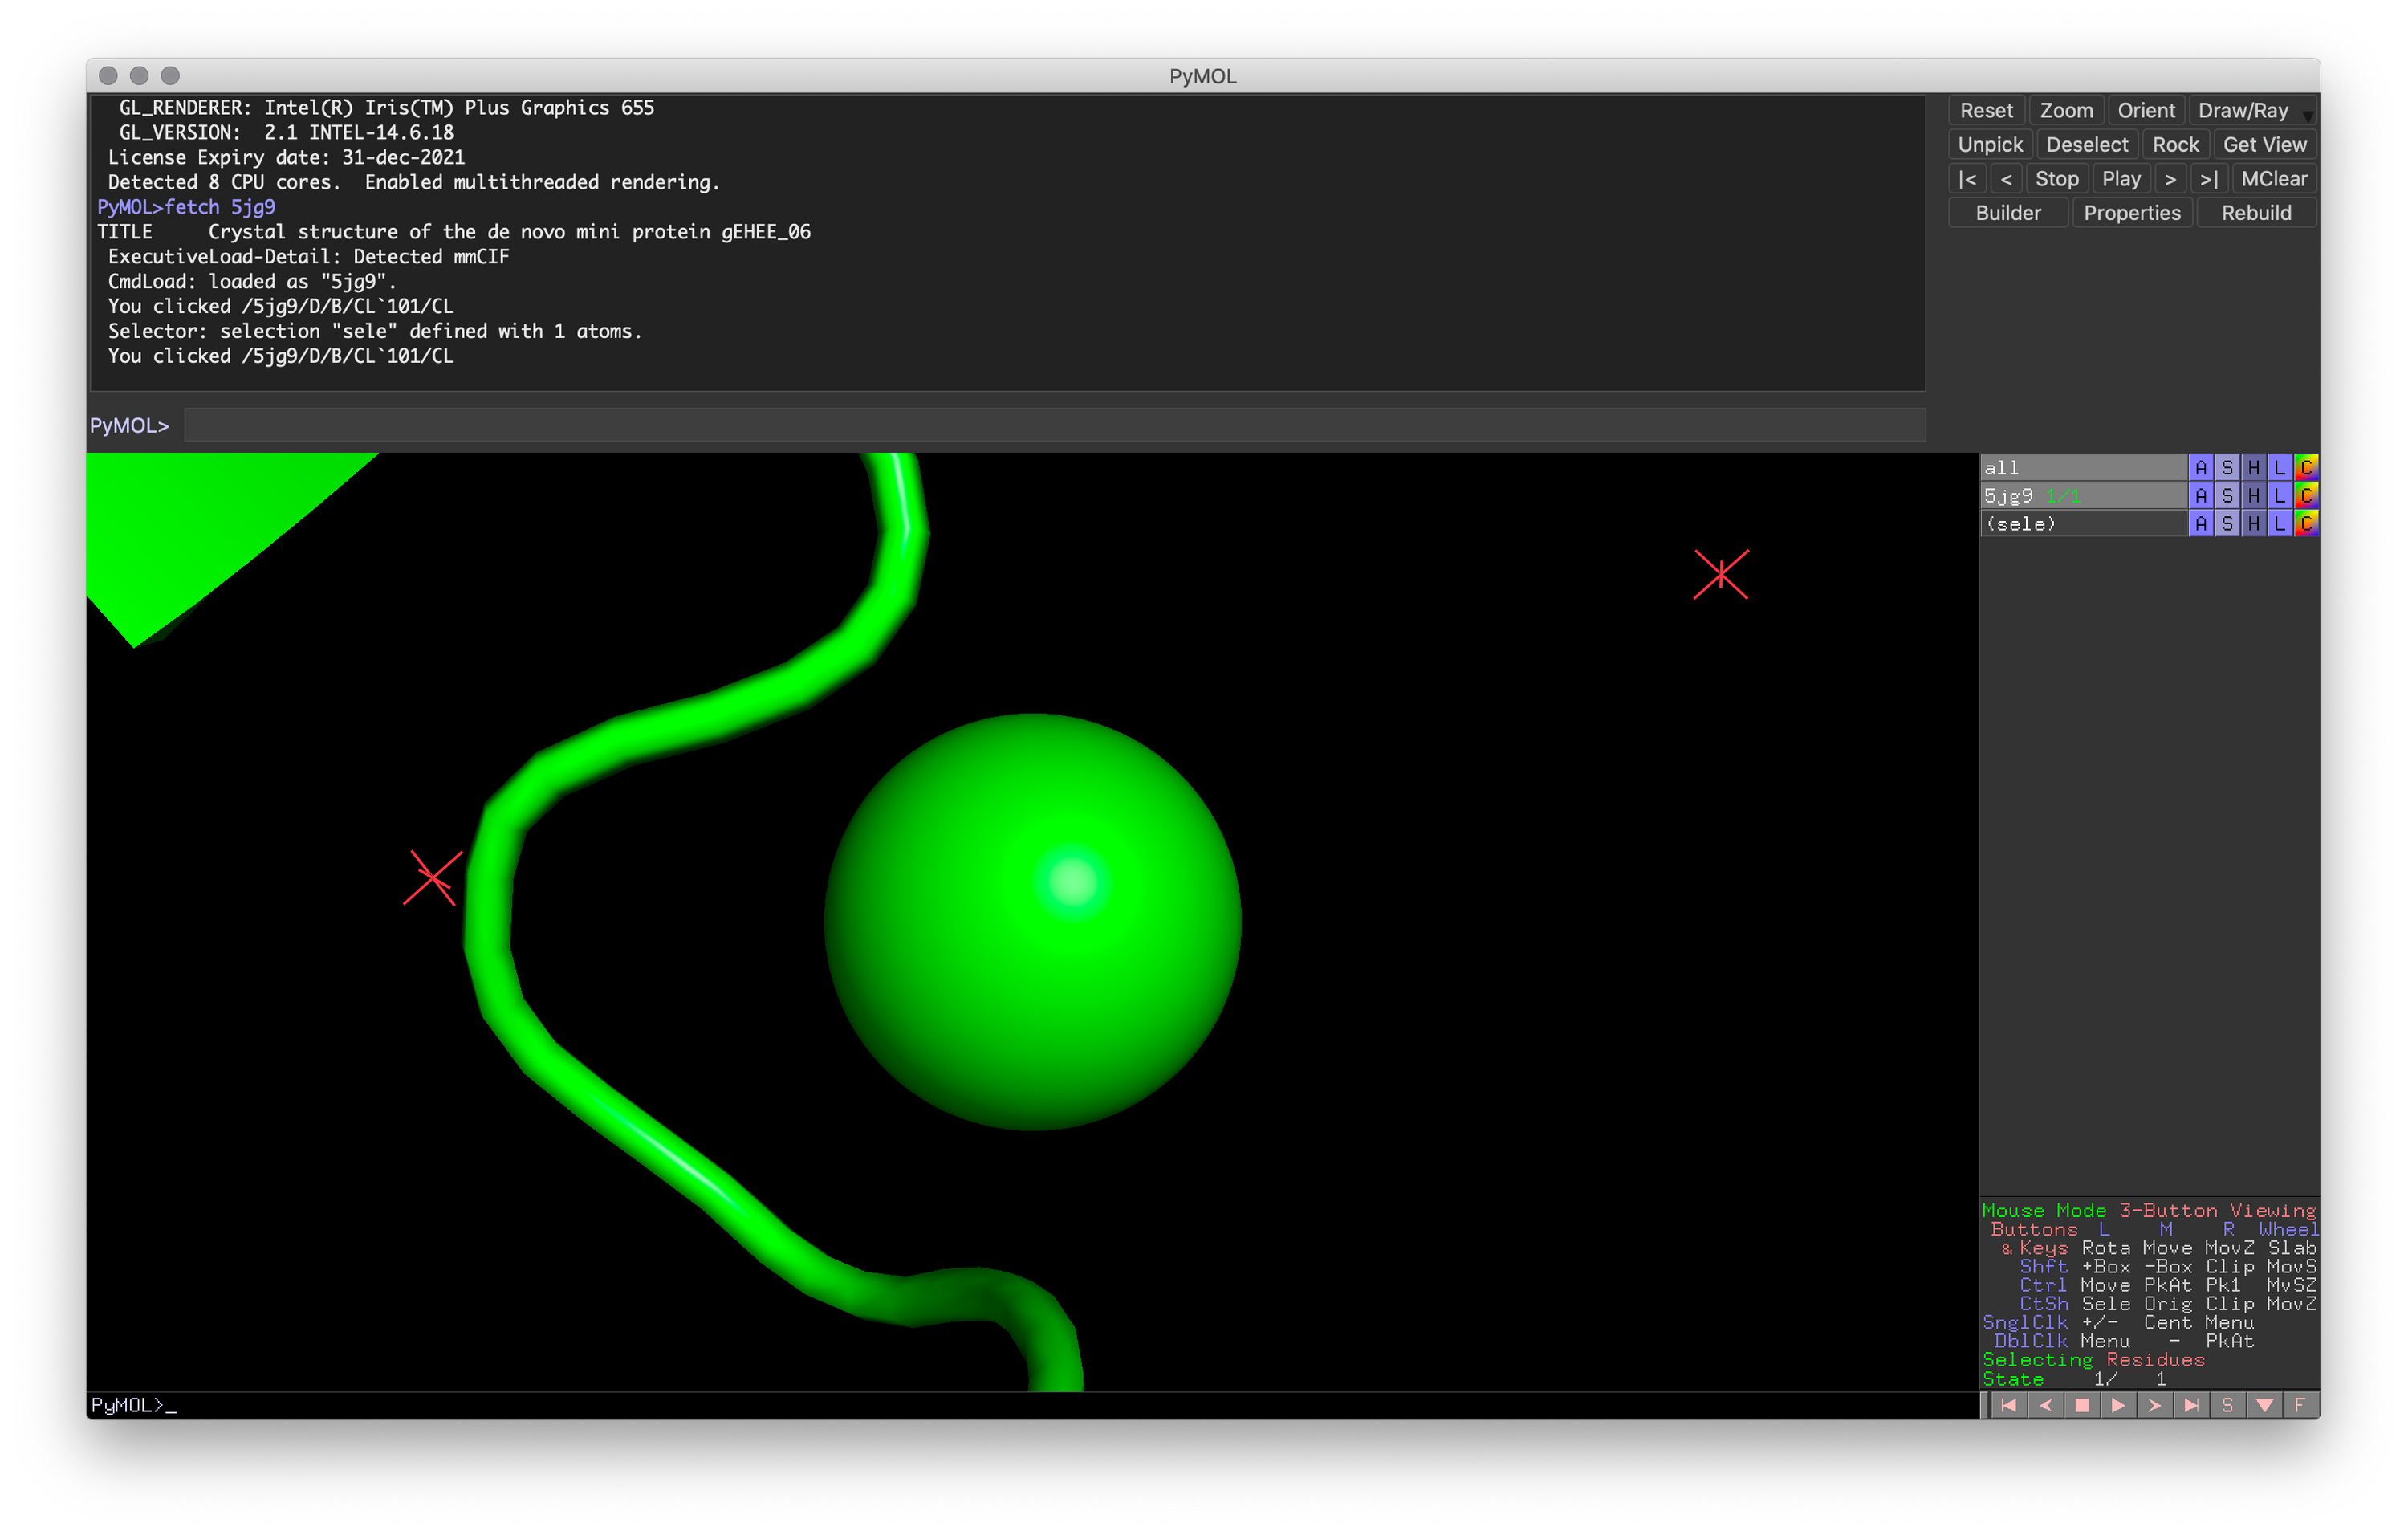Image resolution: width=2408 pixels, height=1535 pixels.
Task: Change selection mode via Selecting Residues
Action: coord(2093,1359)
